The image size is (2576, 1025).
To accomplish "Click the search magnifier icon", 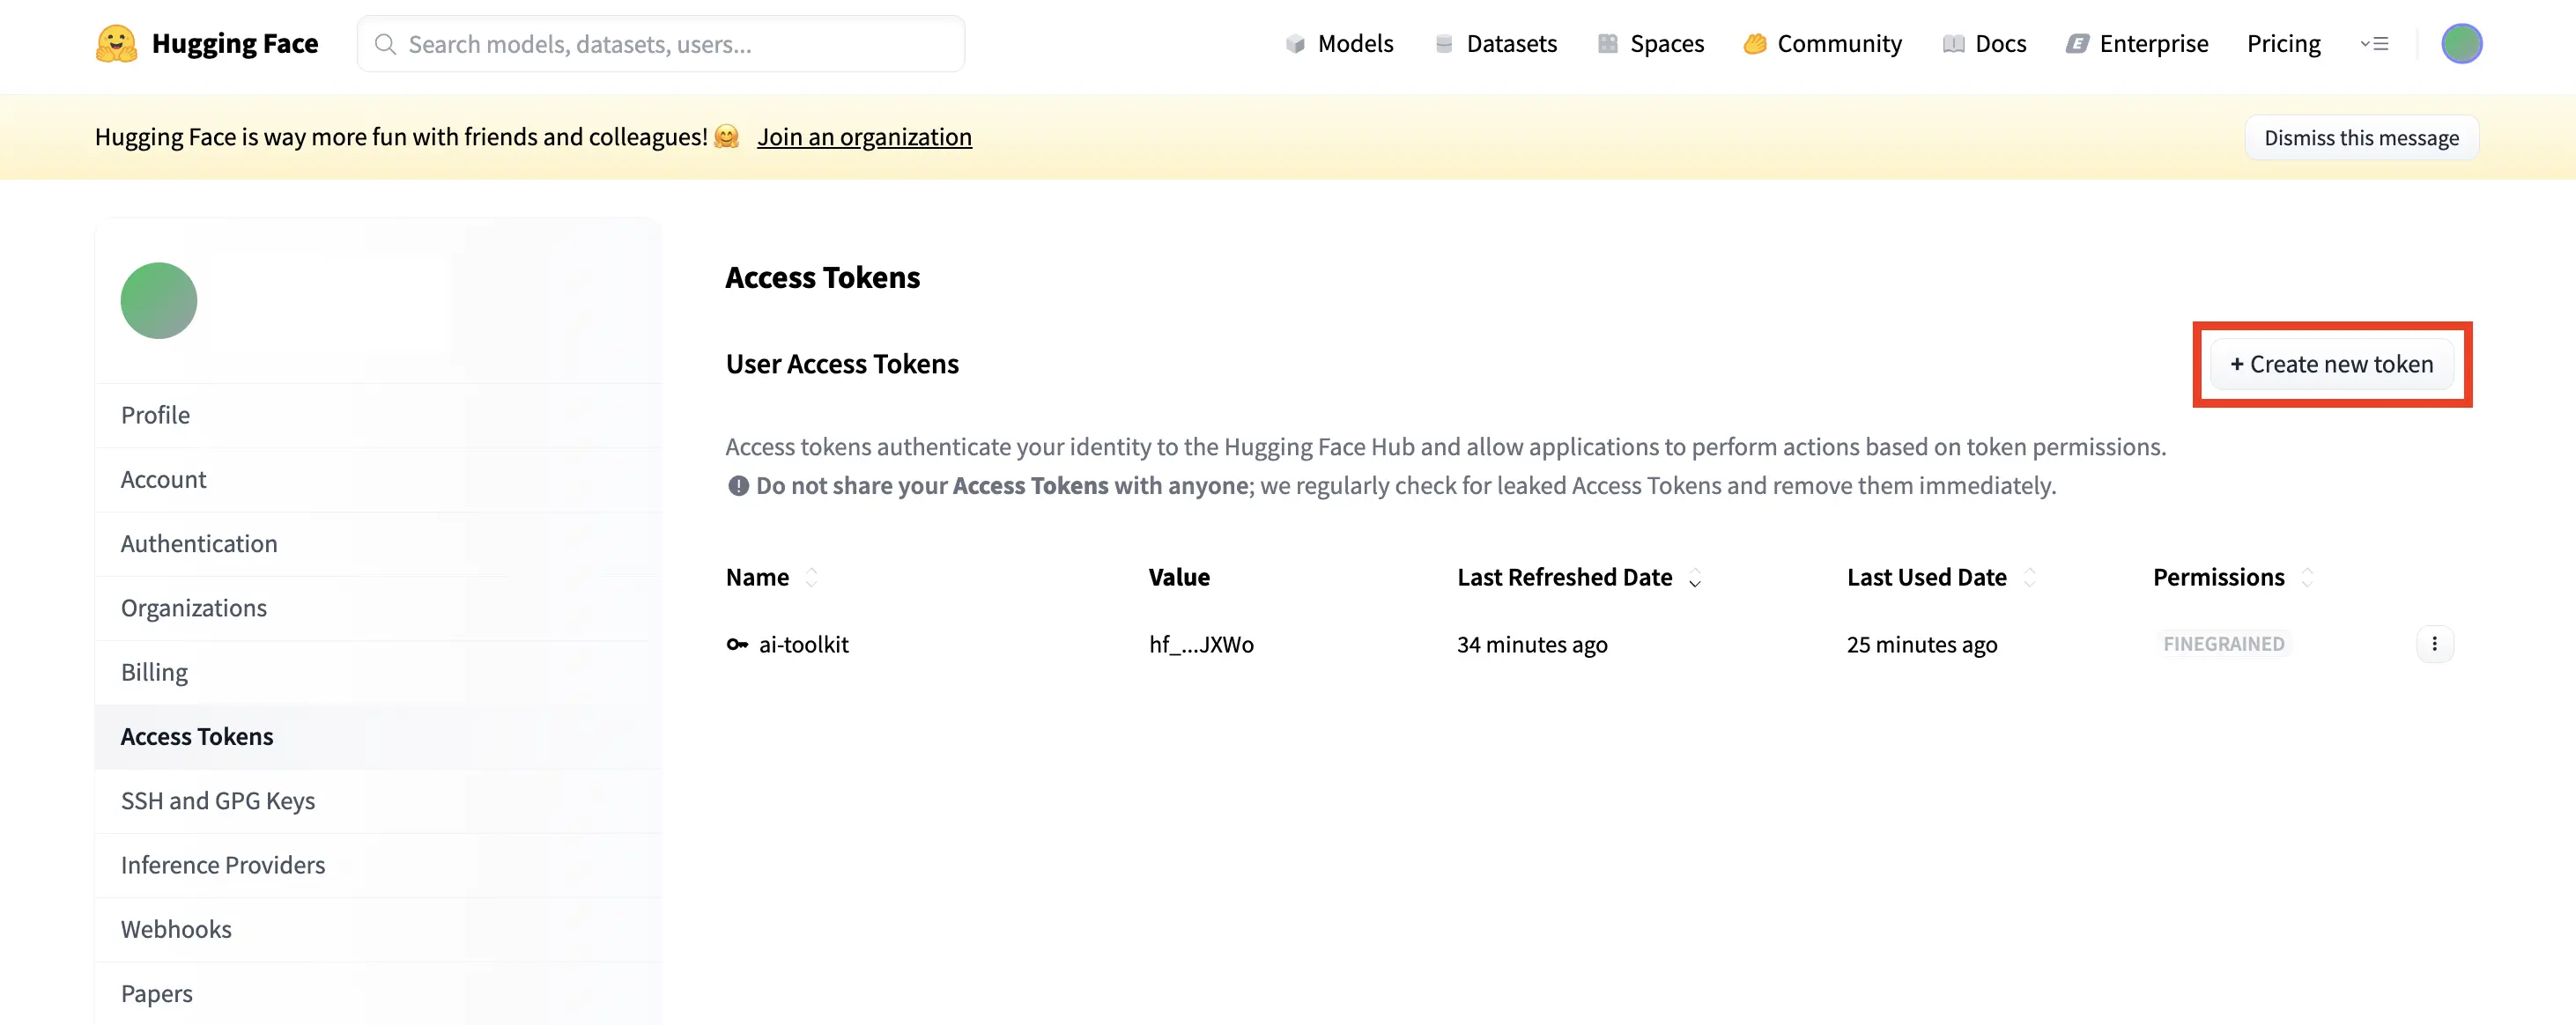I will 385,43.
